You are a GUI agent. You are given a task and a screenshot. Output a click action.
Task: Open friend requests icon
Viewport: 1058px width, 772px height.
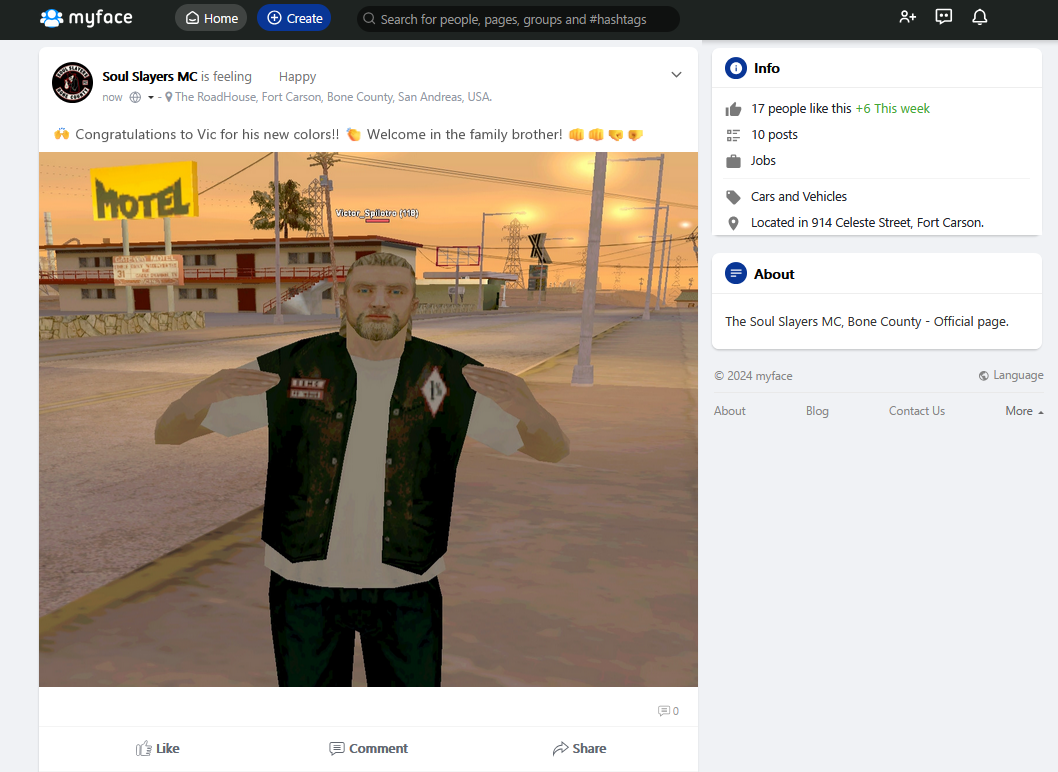tap(908, 17)
